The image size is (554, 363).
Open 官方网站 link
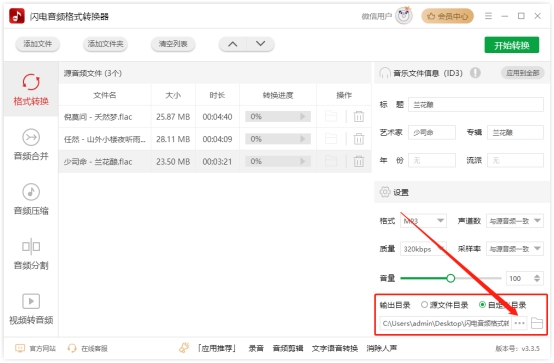36,349
